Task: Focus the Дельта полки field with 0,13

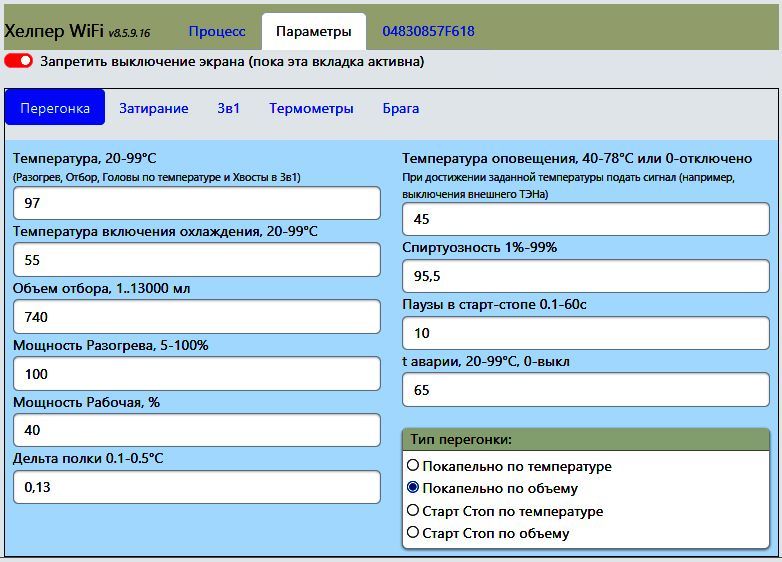Action: click(x=196, y=488)
